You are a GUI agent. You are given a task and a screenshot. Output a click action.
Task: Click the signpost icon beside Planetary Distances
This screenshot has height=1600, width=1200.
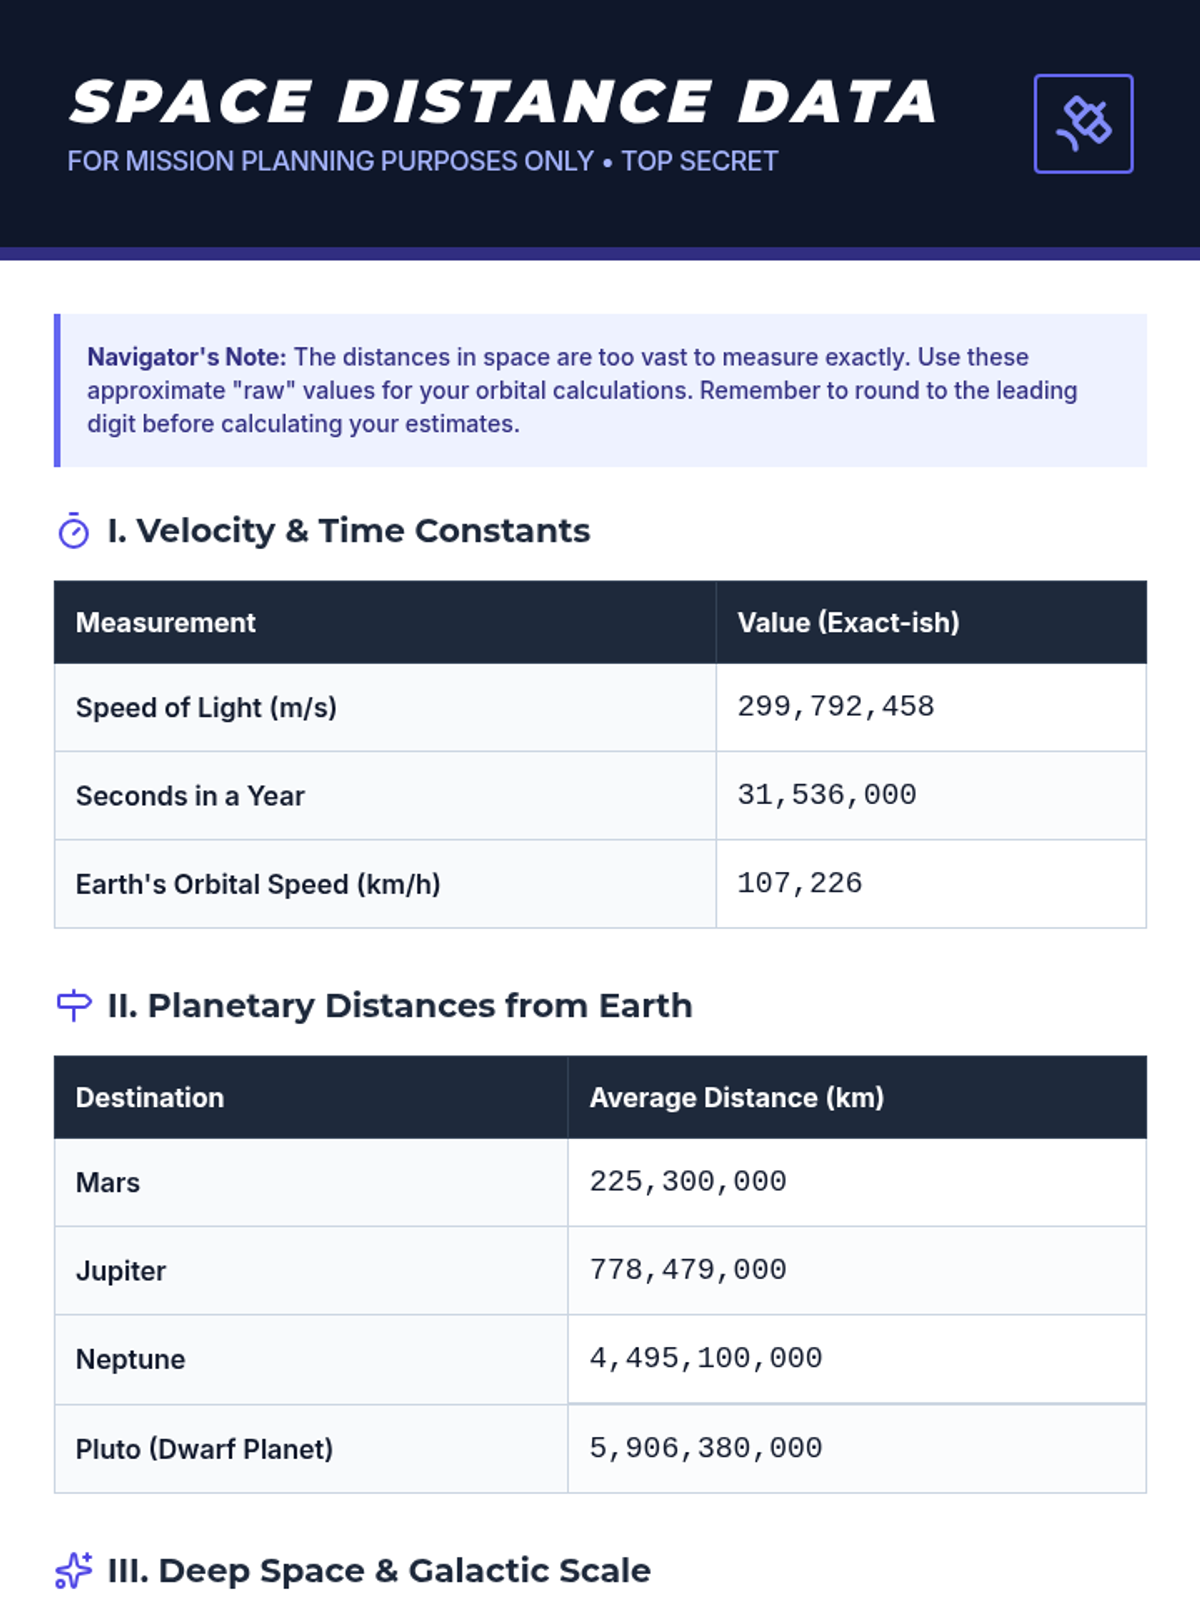74,1005
